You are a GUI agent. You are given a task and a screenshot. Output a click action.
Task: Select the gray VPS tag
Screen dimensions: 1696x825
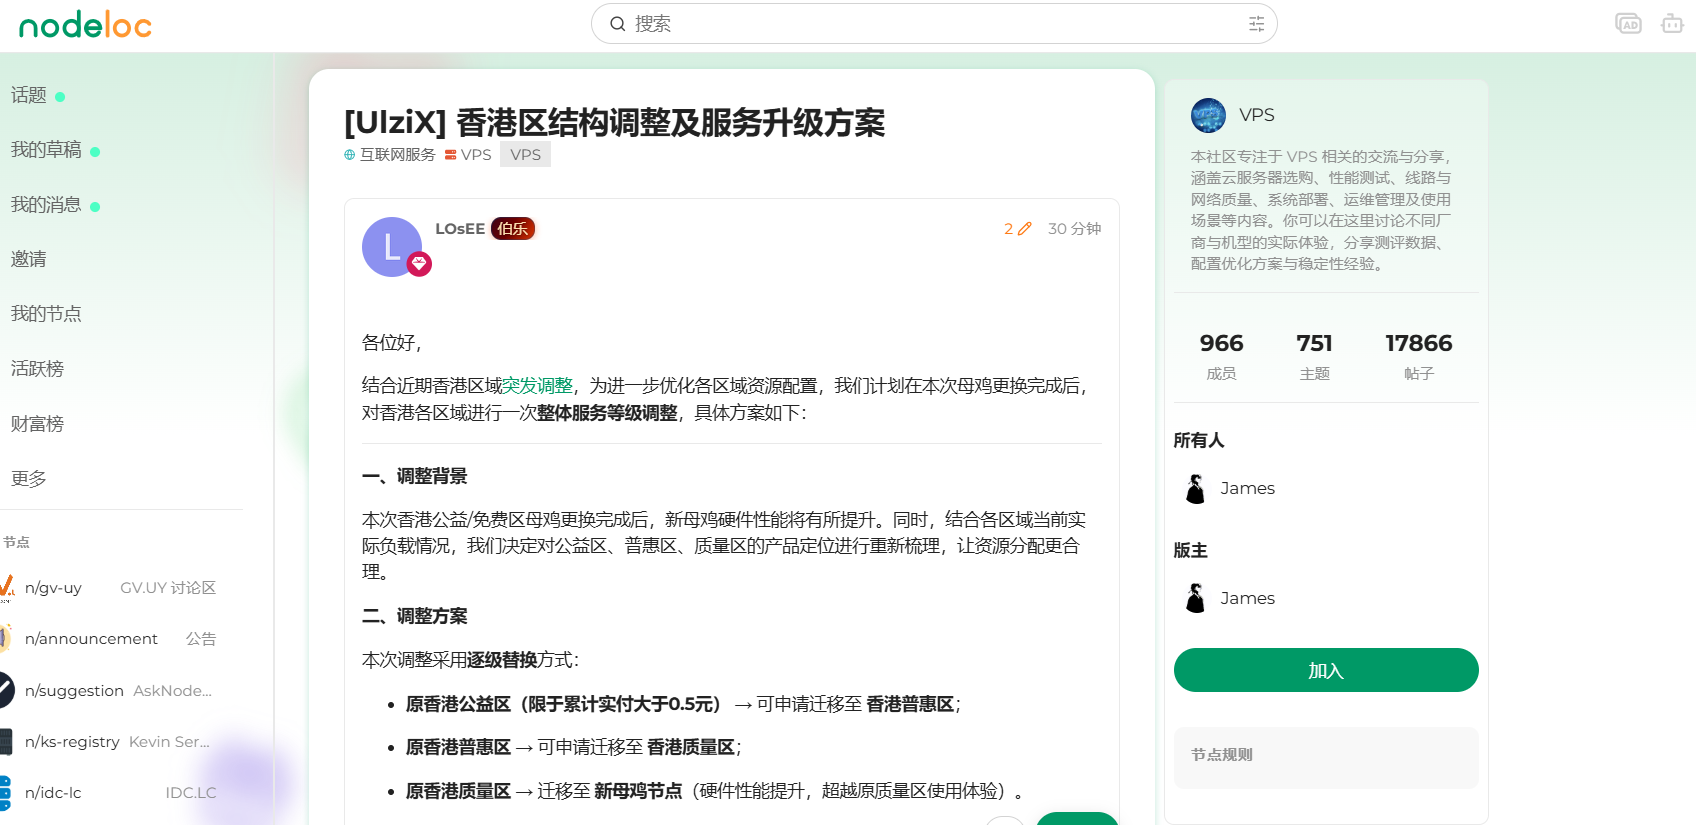[525, 155]
